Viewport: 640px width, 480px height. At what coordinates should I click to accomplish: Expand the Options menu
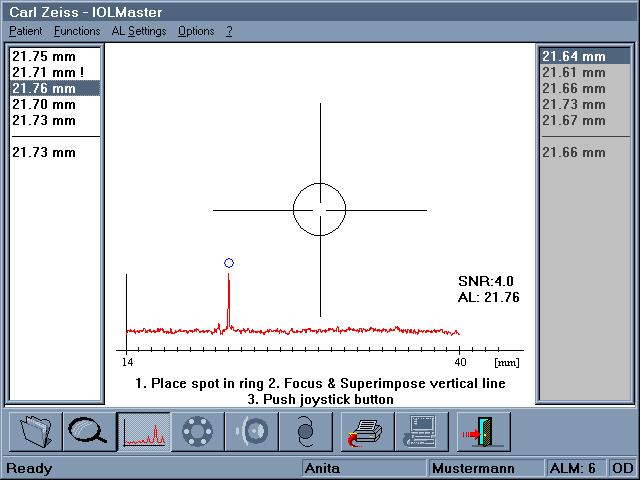coord(196,31)
